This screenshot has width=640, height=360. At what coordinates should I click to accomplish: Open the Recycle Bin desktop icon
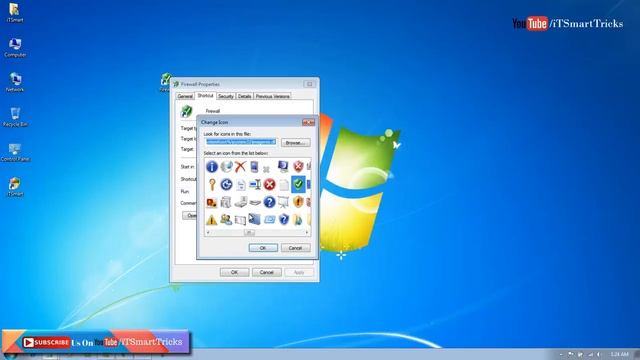15,118
